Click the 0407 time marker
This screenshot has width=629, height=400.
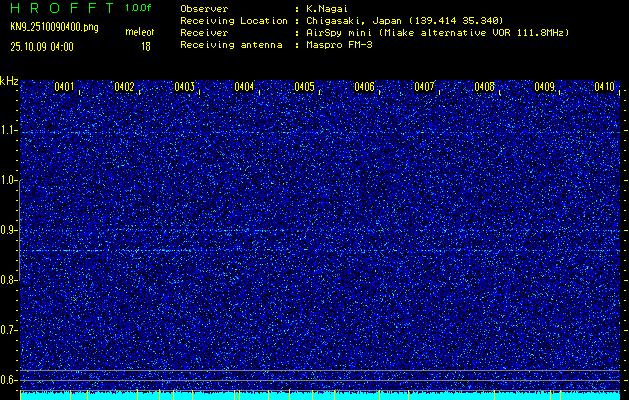[424, 87]
